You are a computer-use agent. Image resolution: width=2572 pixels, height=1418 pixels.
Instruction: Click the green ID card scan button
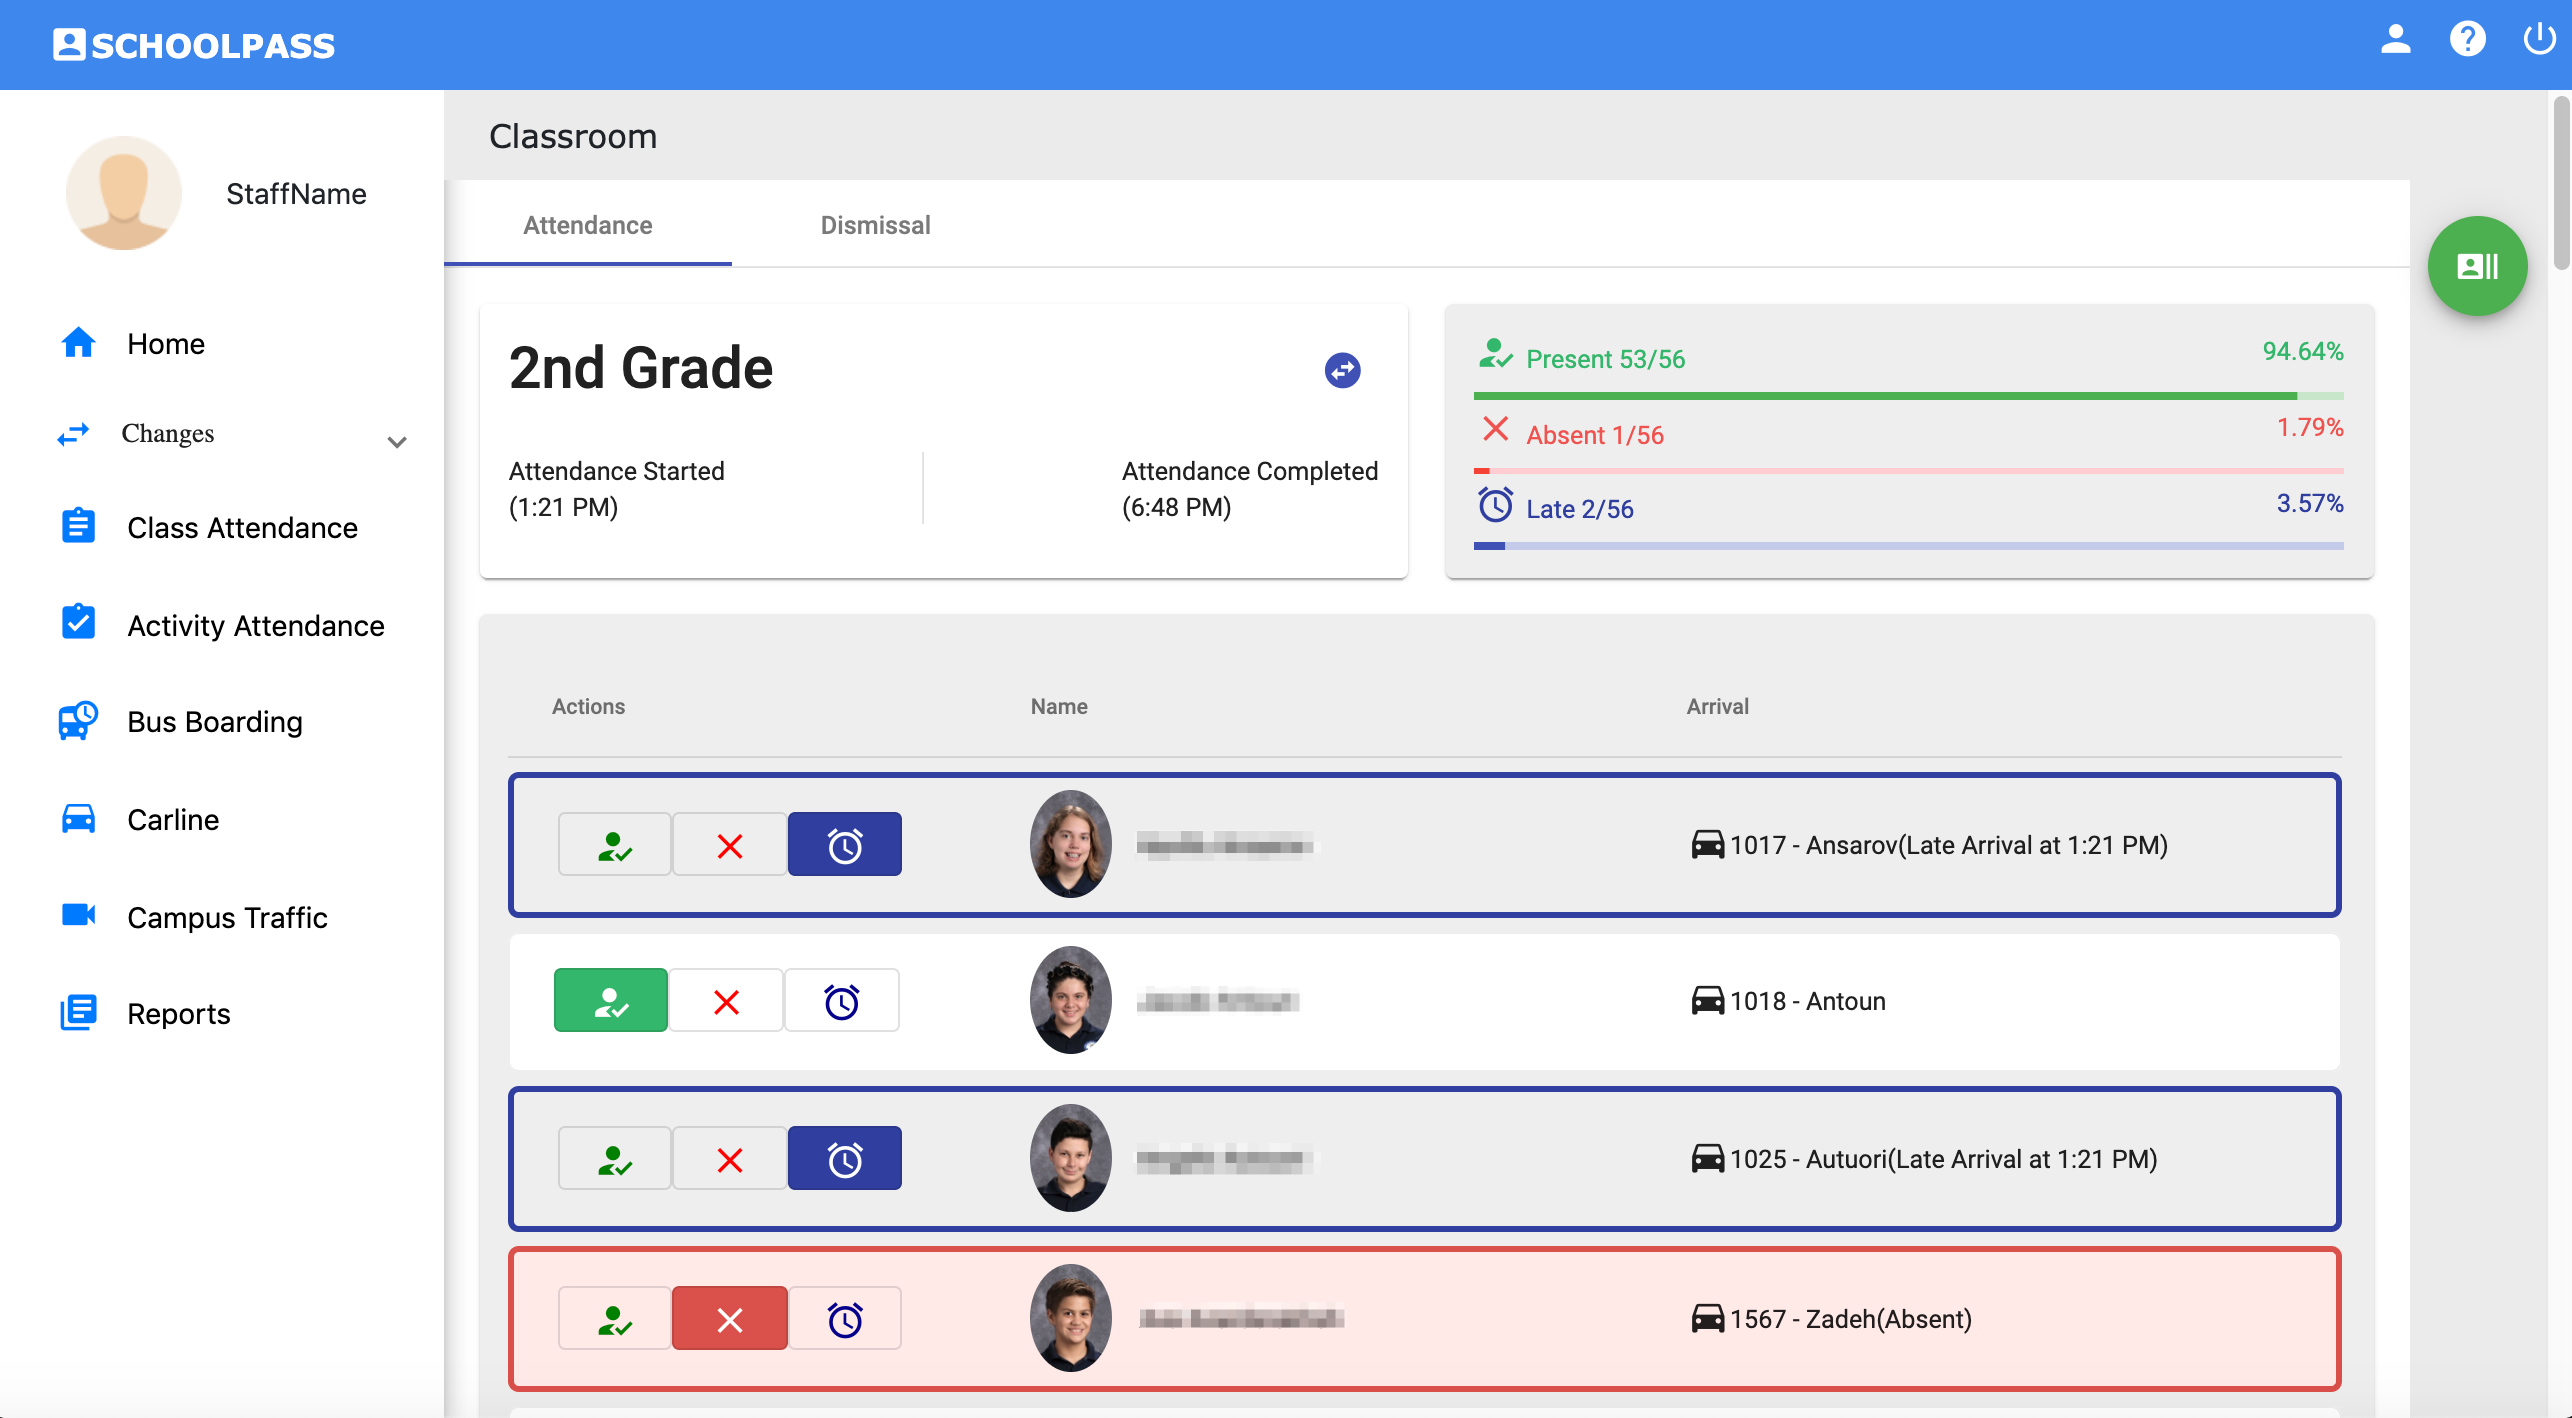pos(2477,266)
